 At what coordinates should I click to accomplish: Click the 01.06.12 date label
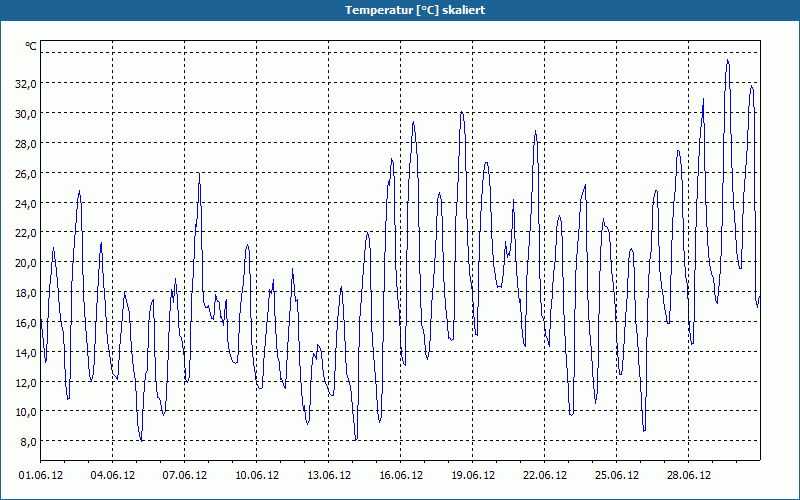(41, 476)
